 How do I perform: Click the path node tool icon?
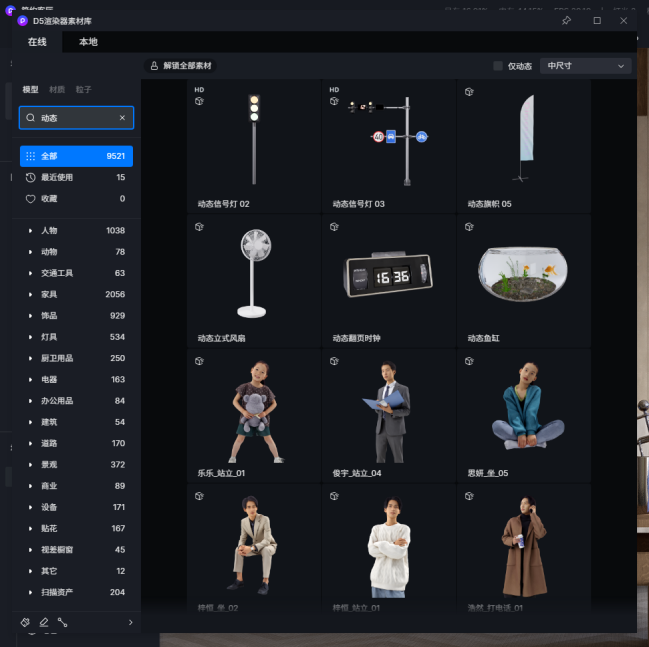click(62, 622)
